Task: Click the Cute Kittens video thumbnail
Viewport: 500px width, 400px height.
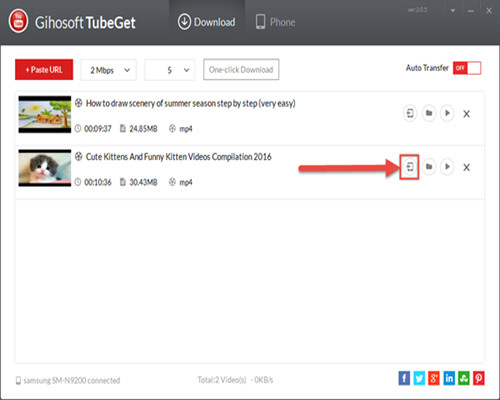Action: tap(45, 168)
